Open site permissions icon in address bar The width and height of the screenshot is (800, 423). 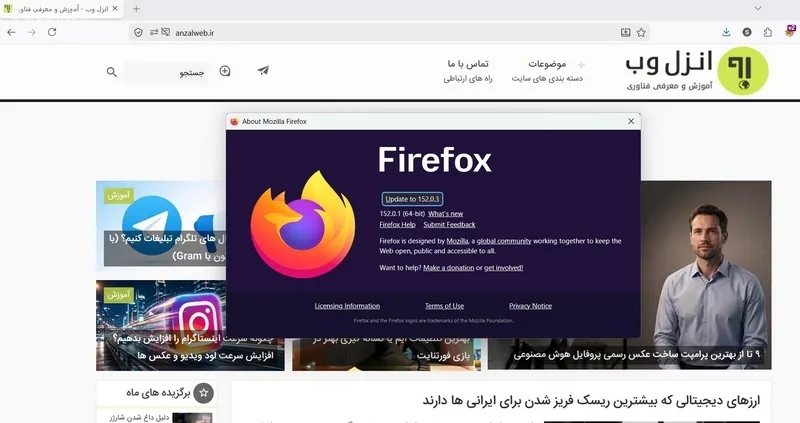point(154,32)
